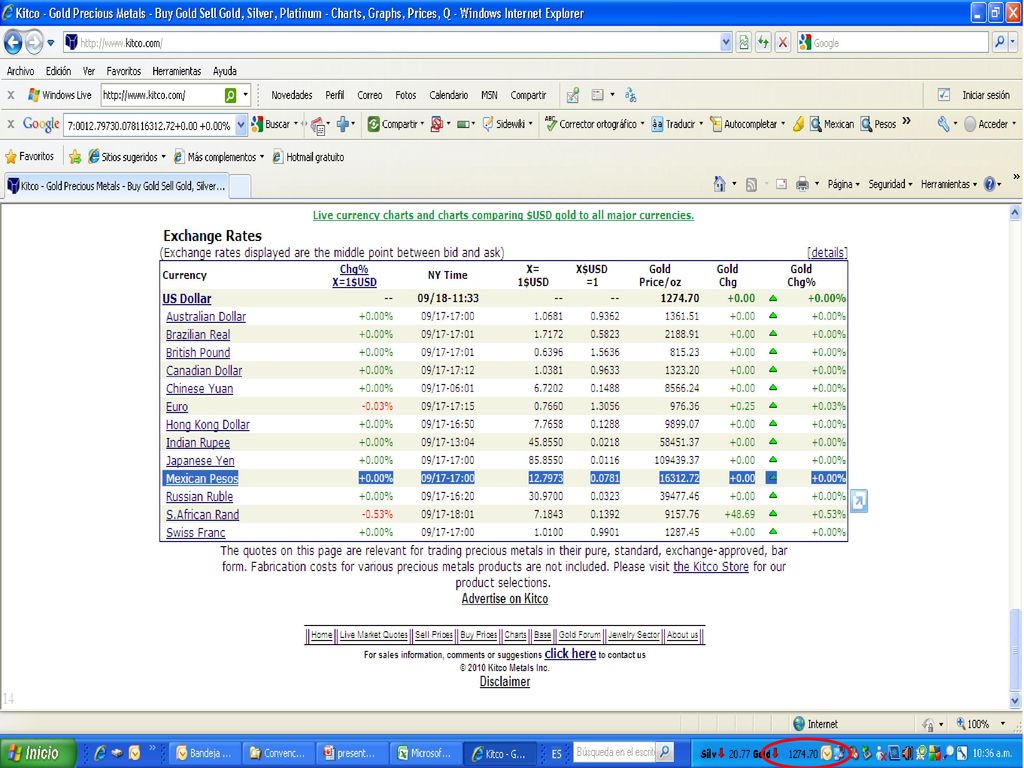Viewport: 1024px width, 768px height.
Task: Open the Ayuda menu
Action: (225, 71)
